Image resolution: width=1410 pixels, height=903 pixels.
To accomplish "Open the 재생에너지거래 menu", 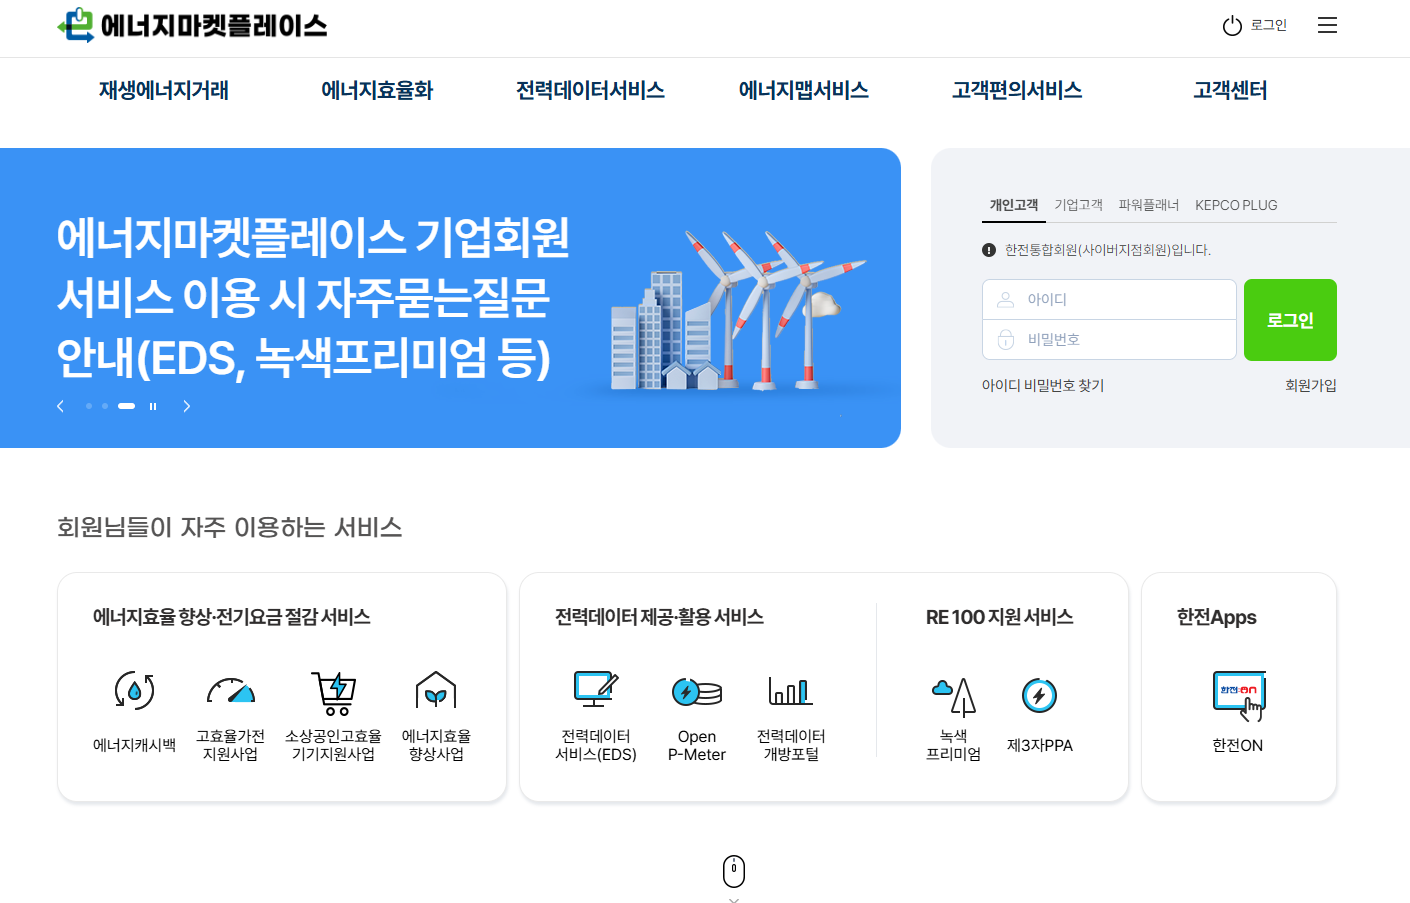I will point(164,90).
